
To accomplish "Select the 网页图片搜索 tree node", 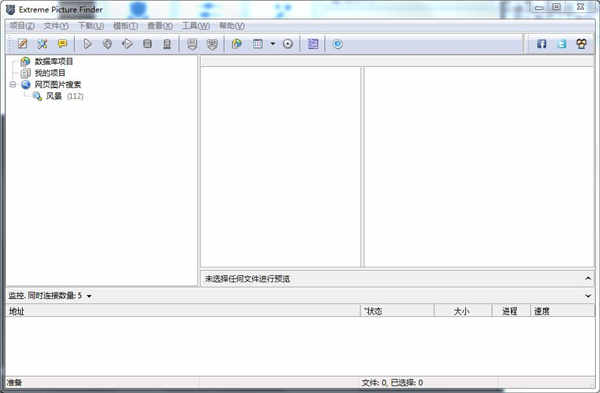I will [58, 85].
